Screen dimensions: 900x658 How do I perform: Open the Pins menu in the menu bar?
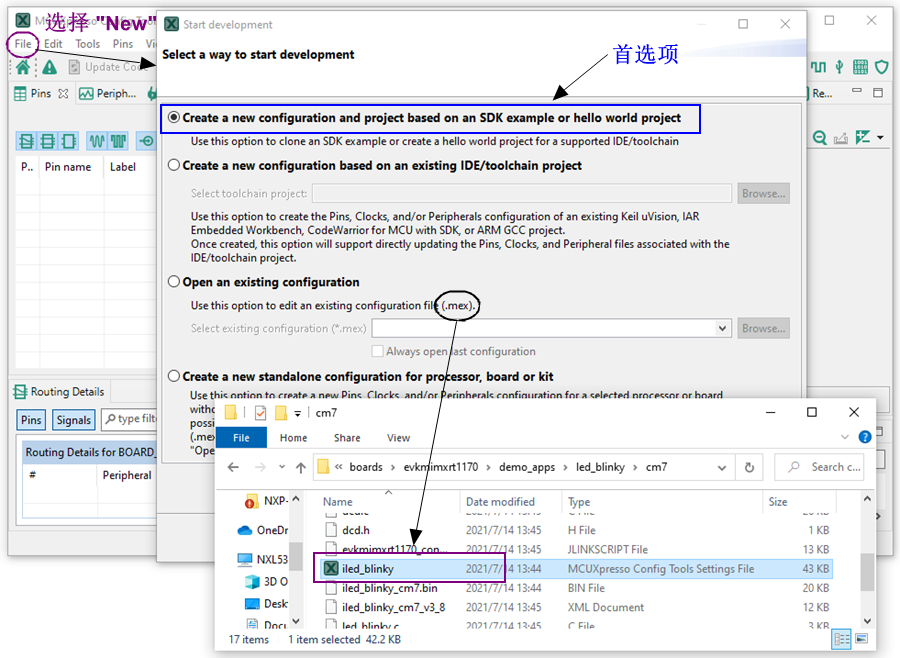pos(123,44)
